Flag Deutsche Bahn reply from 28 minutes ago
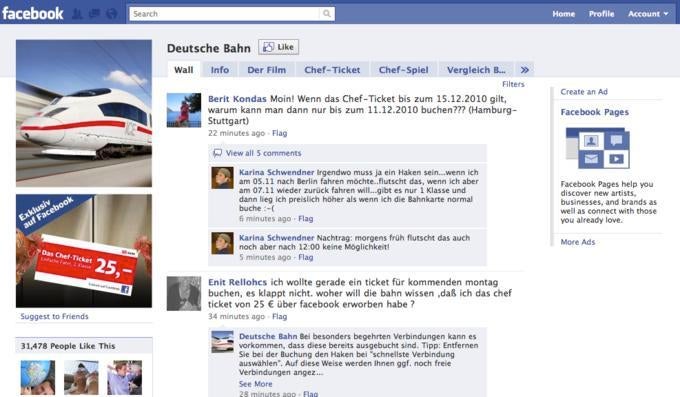The image size is (680, 397). coord(311,394)
